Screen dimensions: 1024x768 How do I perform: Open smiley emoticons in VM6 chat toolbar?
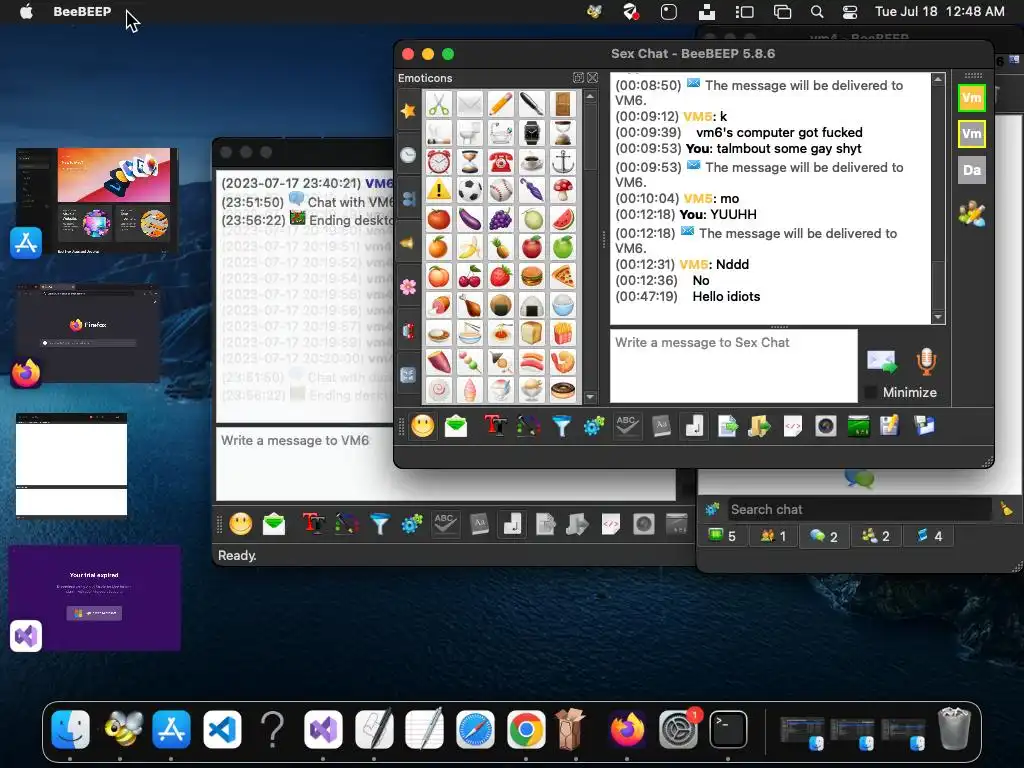coord(240,524)
